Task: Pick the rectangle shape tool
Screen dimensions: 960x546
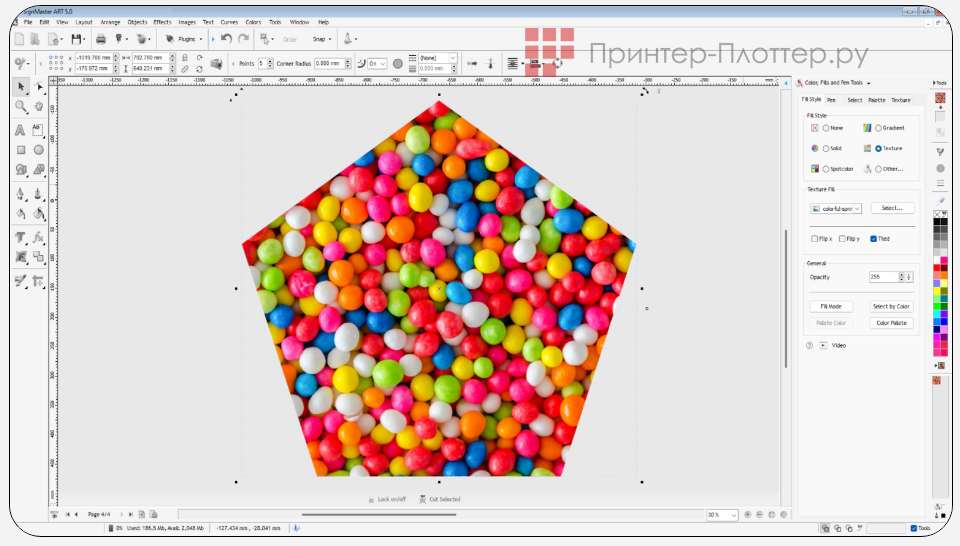Action: click(20, 150)
